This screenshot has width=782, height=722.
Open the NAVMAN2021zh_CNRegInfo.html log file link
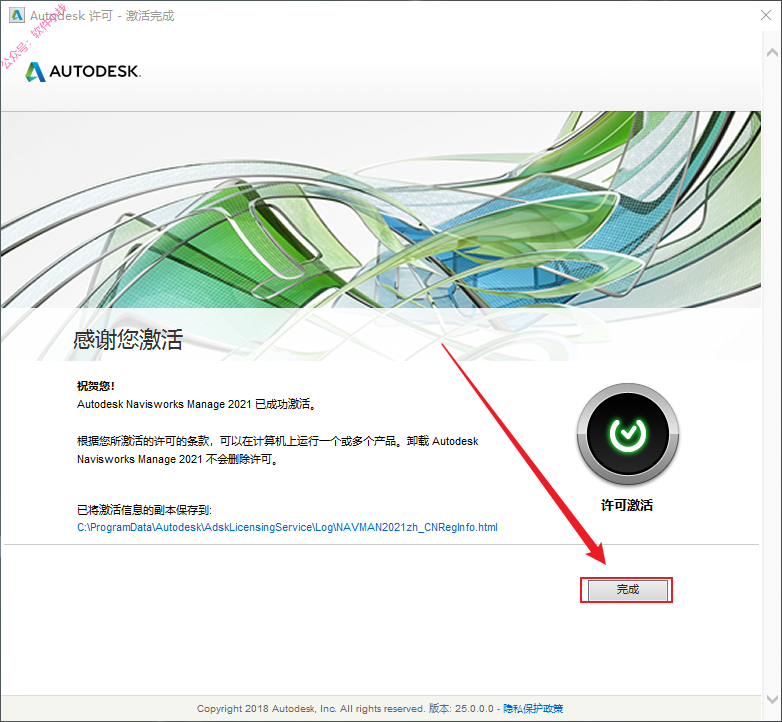287,527
